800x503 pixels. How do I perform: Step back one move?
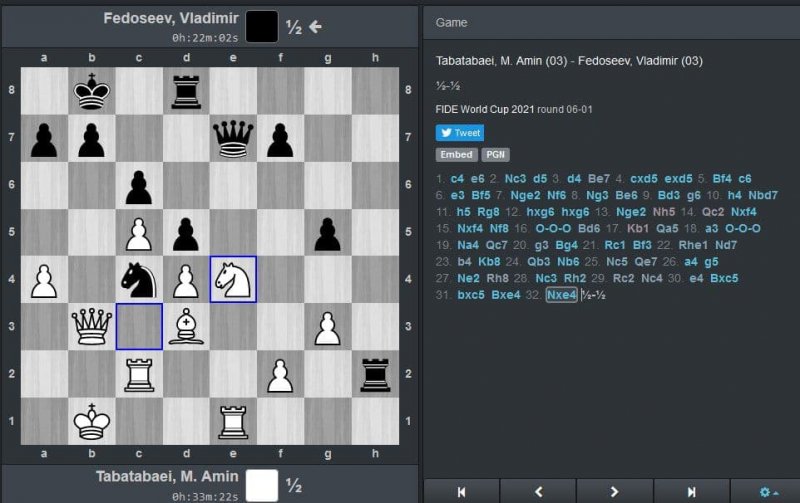(x=538, y=491)
